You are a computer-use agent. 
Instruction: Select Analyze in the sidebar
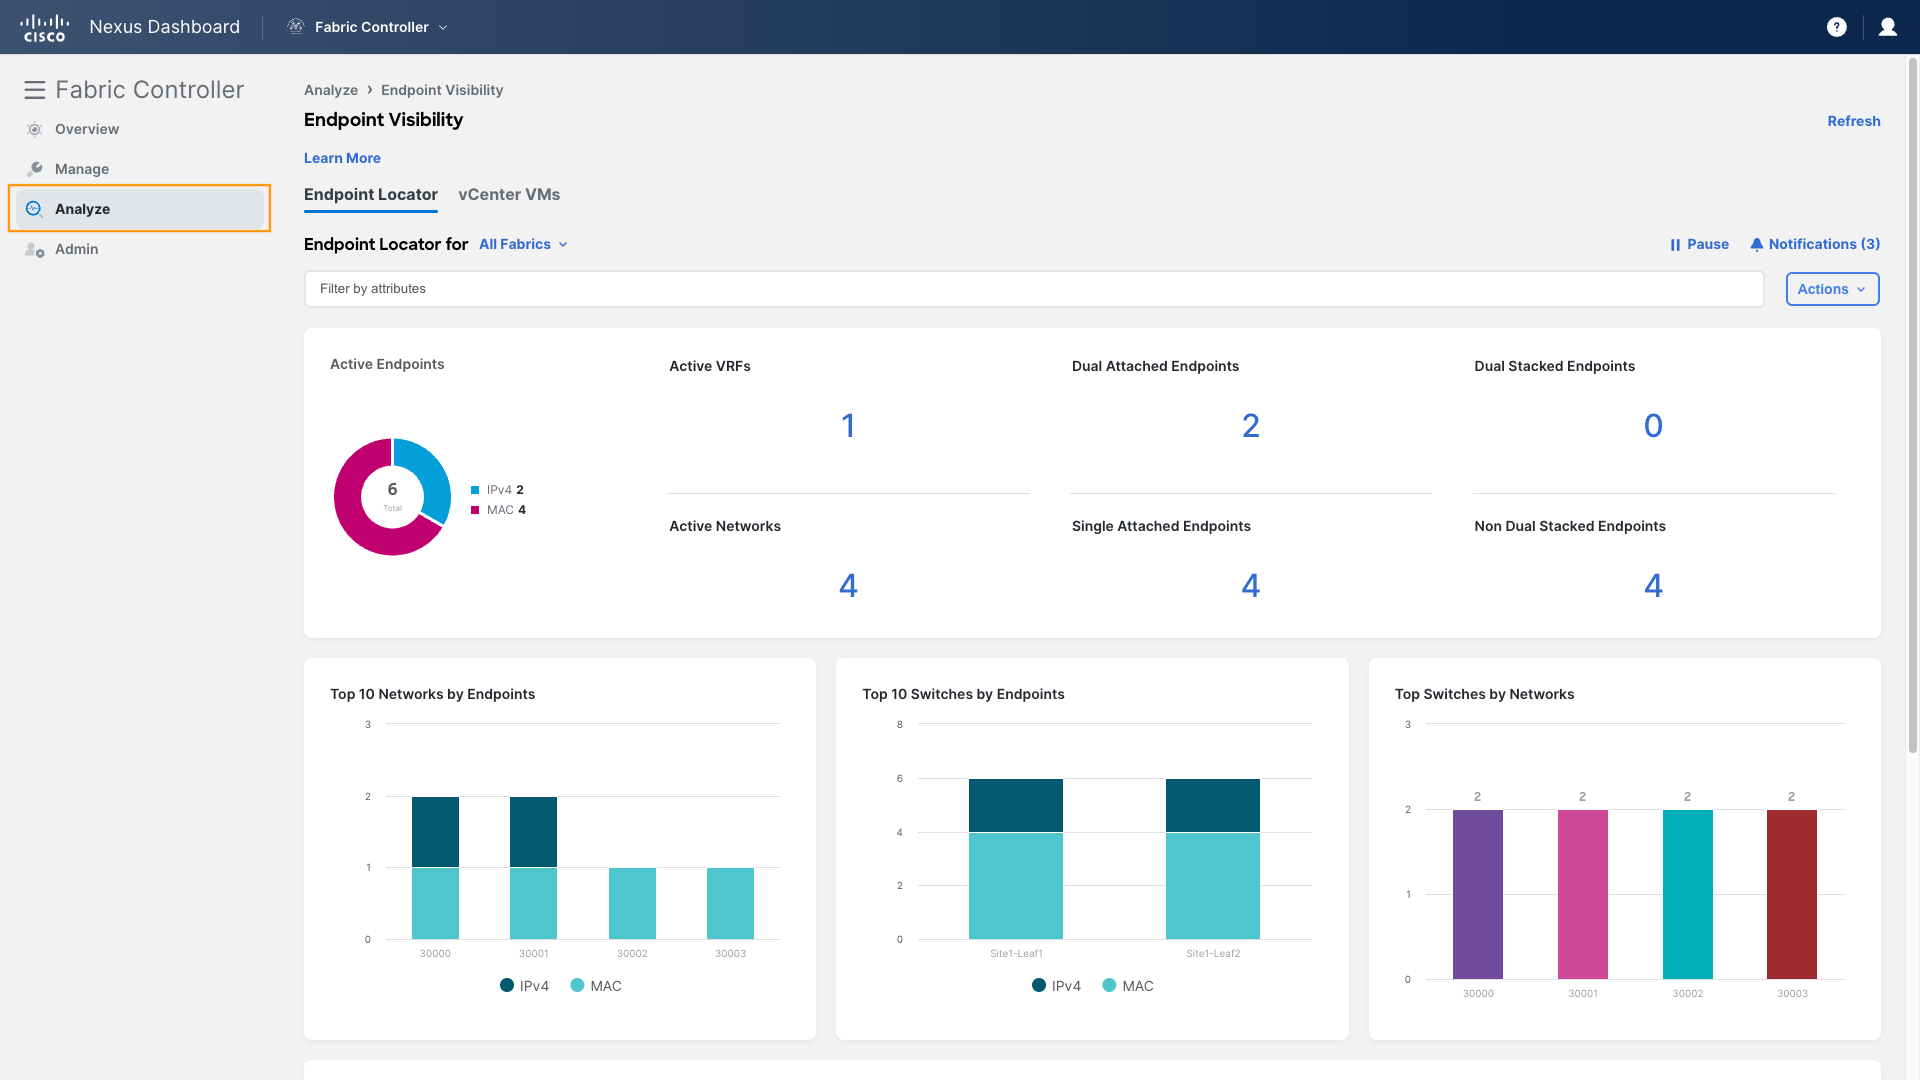pyautogui.click(x=140, y=209)
